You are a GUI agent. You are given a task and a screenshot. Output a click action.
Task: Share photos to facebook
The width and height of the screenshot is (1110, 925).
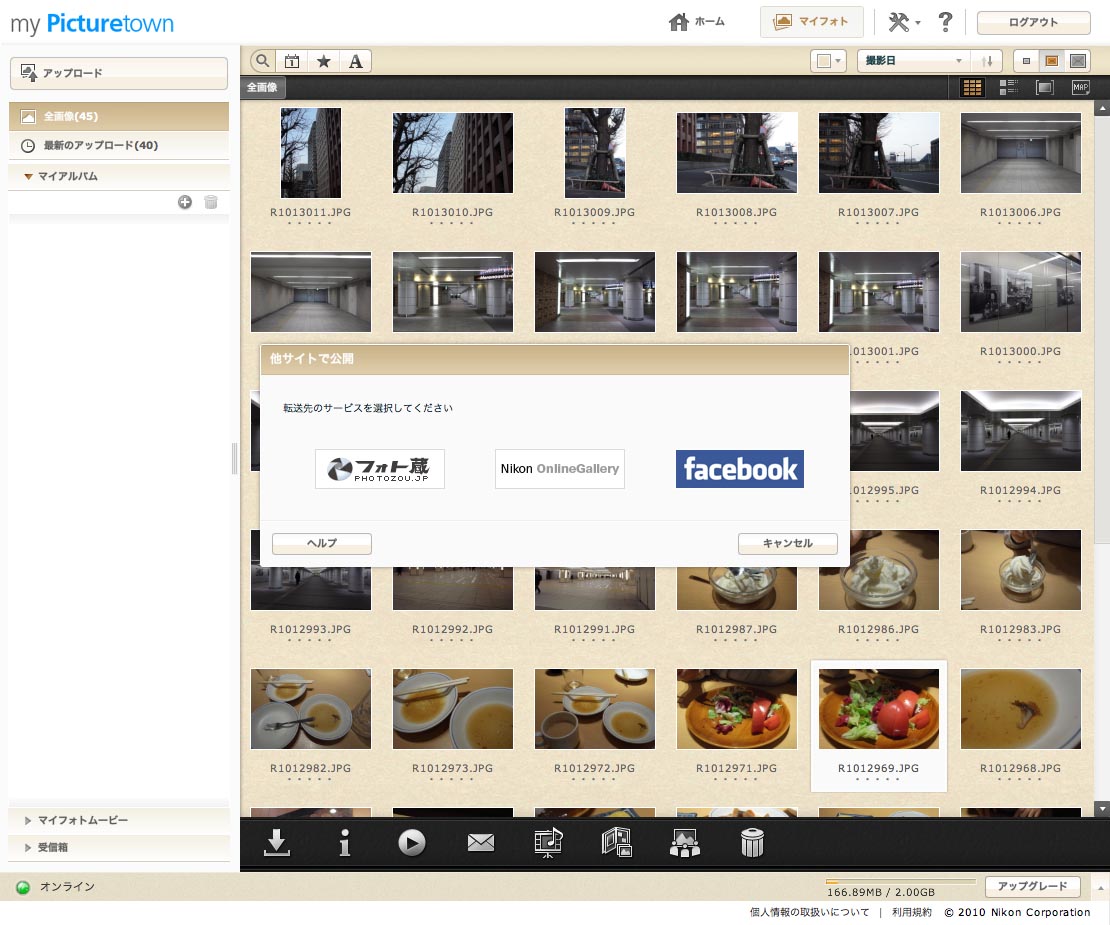(739, 468)
